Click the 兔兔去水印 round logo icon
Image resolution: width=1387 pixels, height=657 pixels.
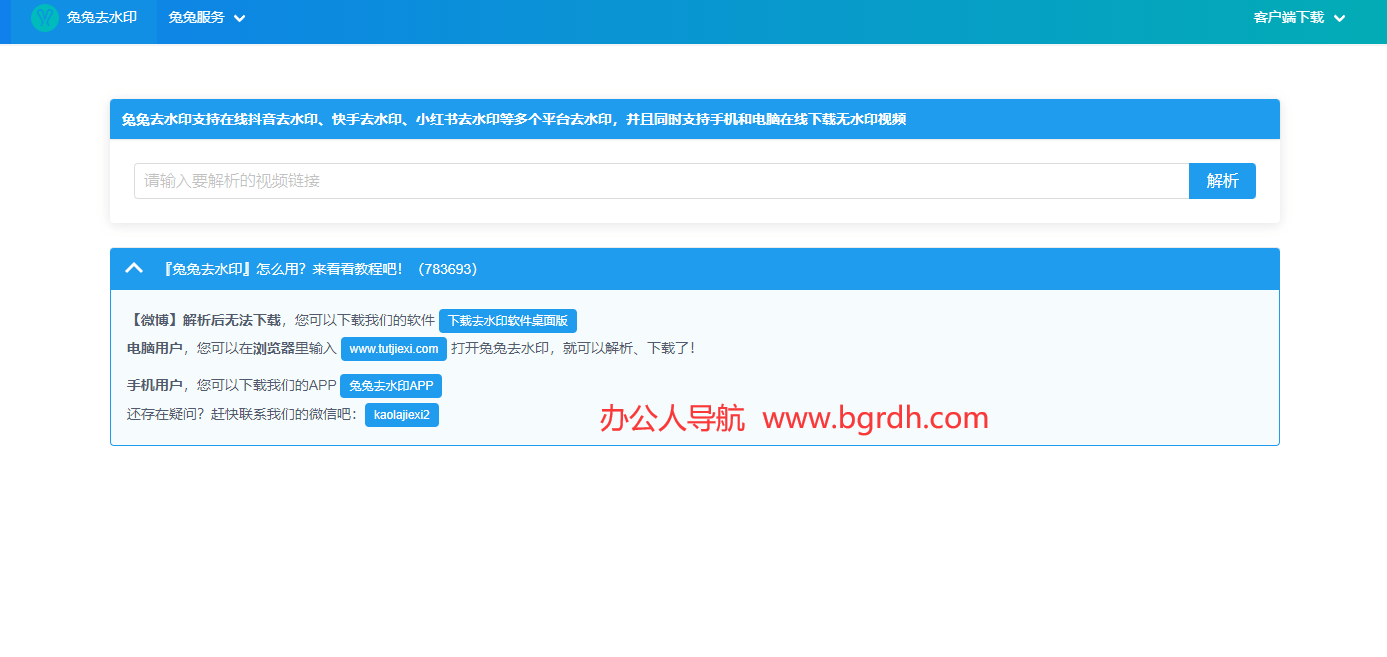45,17
